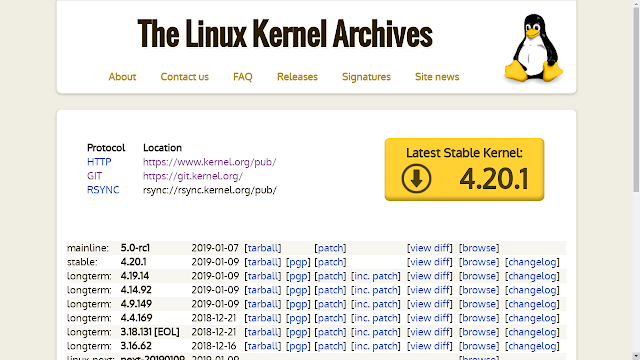The width and height of the screenshot is (640, 360).
Task: Open patch for longterm 4.4.169
Action: click(330, 318)
